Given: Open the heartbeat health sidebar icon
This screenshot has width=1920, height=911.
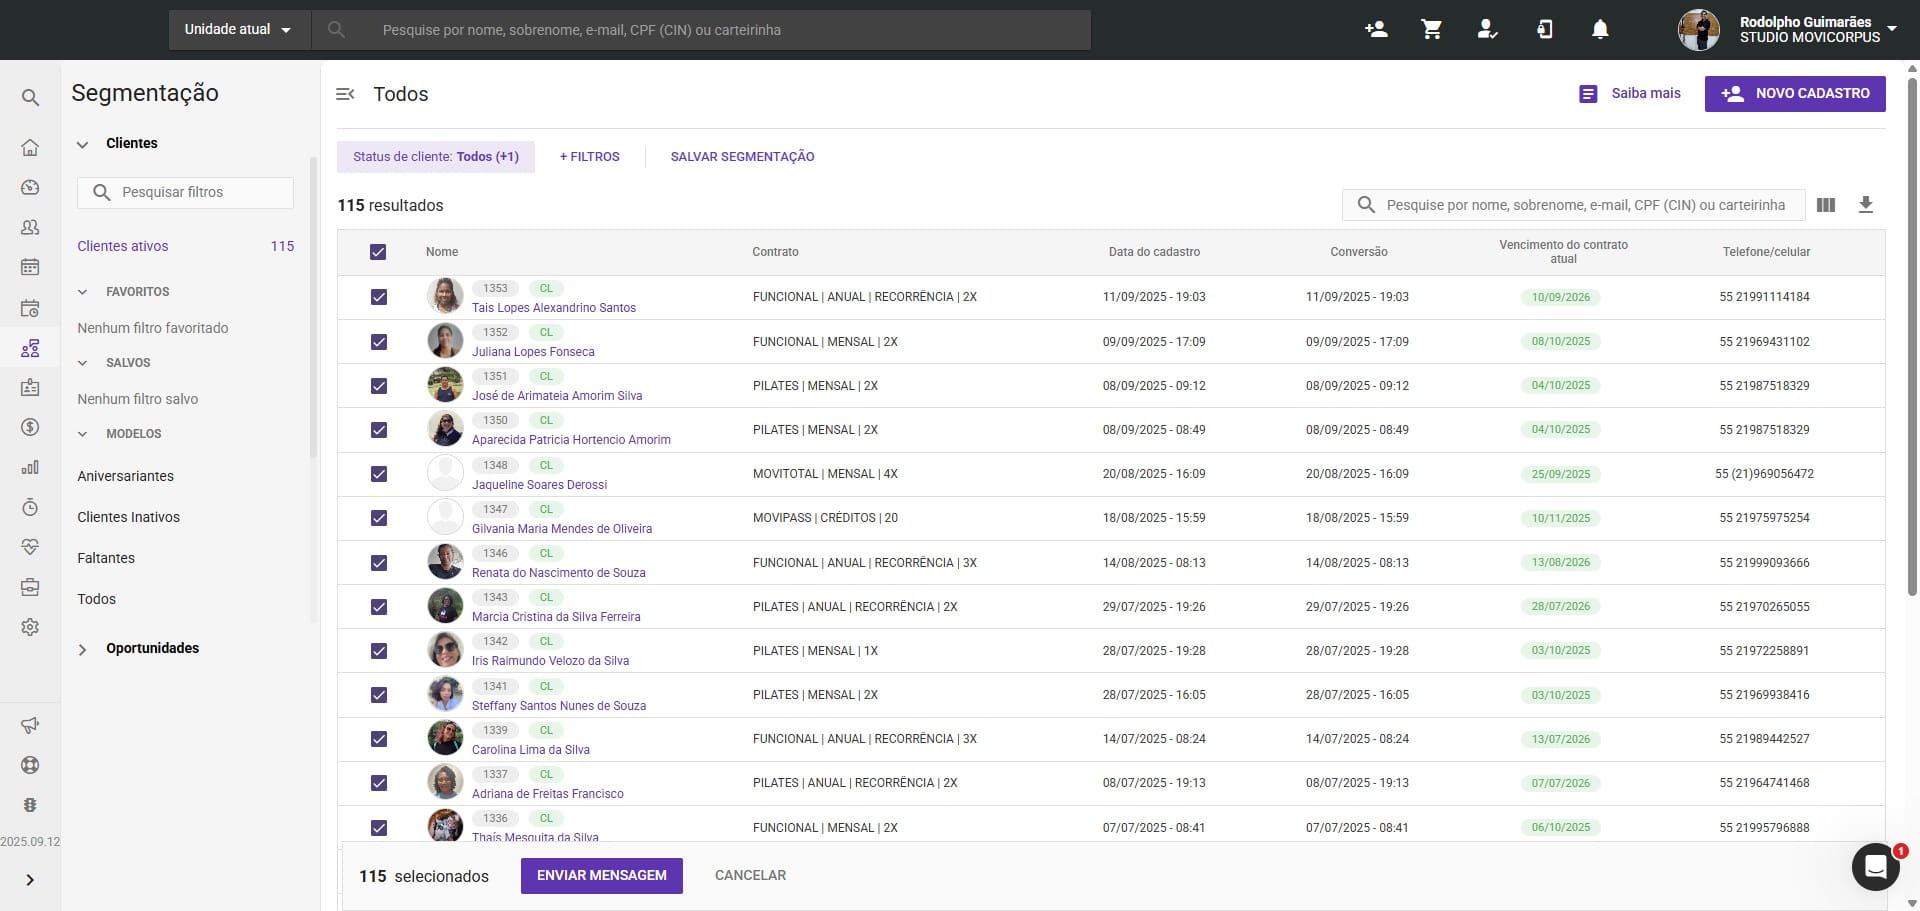Looking at the screenshot, I should click(30, 547).
